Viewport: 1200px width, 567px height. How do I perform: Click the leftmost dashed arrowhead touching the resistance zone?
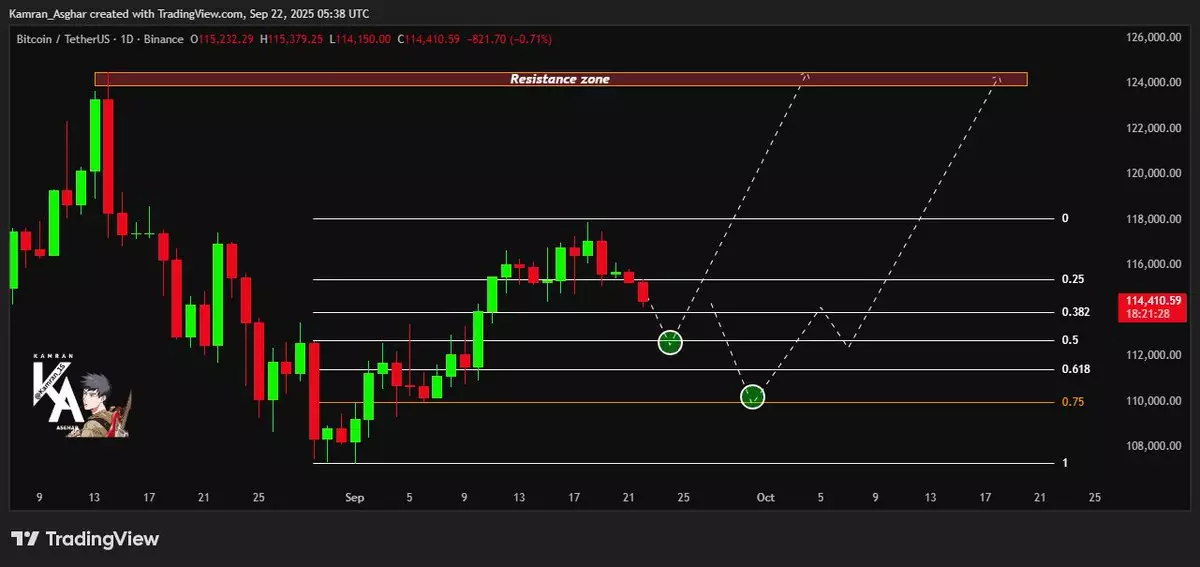(806, 76)
